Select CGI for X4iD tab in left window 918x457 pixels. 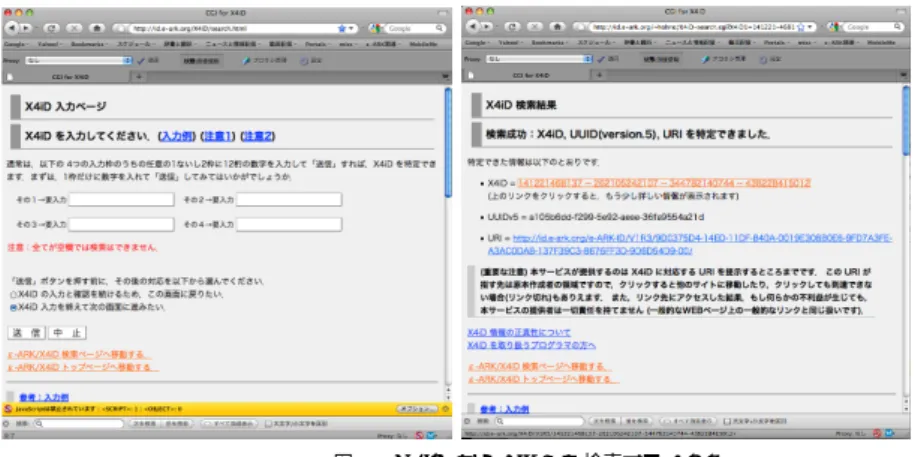71,77
